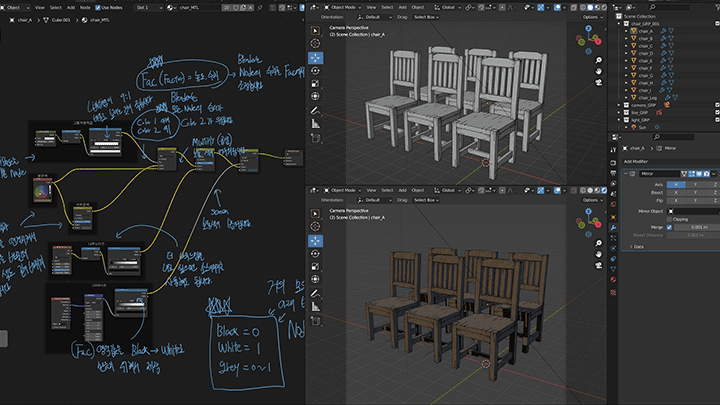Select the Transform tool in bottom viewport
Viewport: 720px width, 405px height.
point(315,279)
